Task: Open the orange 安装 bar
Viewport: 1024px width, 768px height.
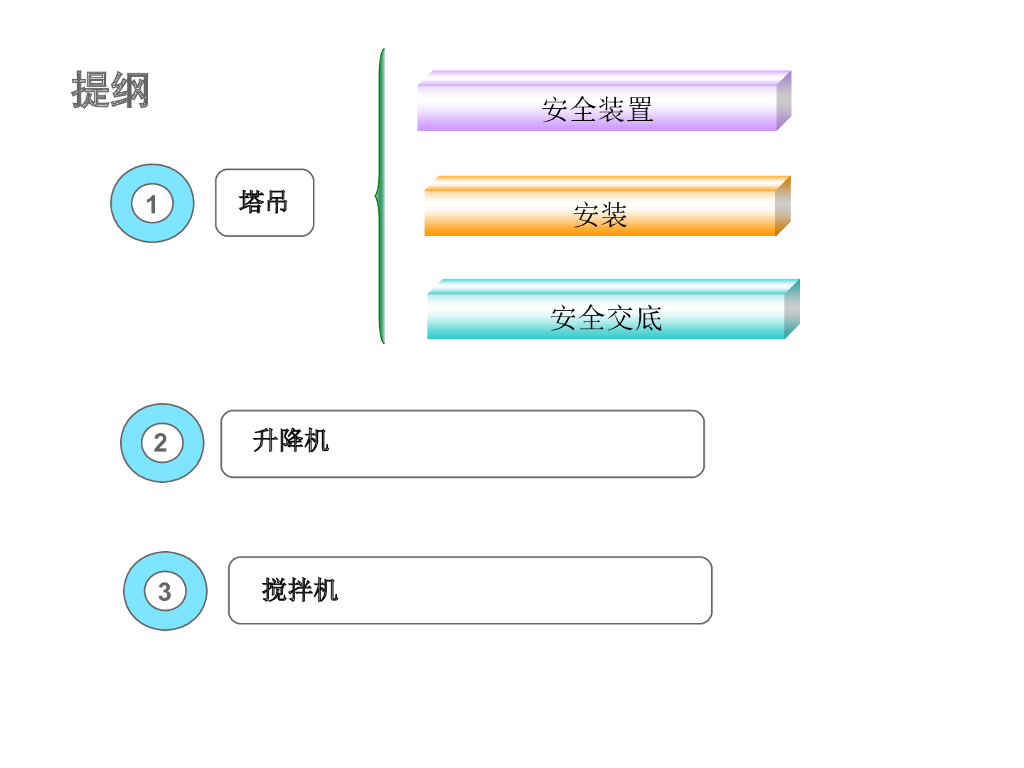Action: click(x=600, y=214)
